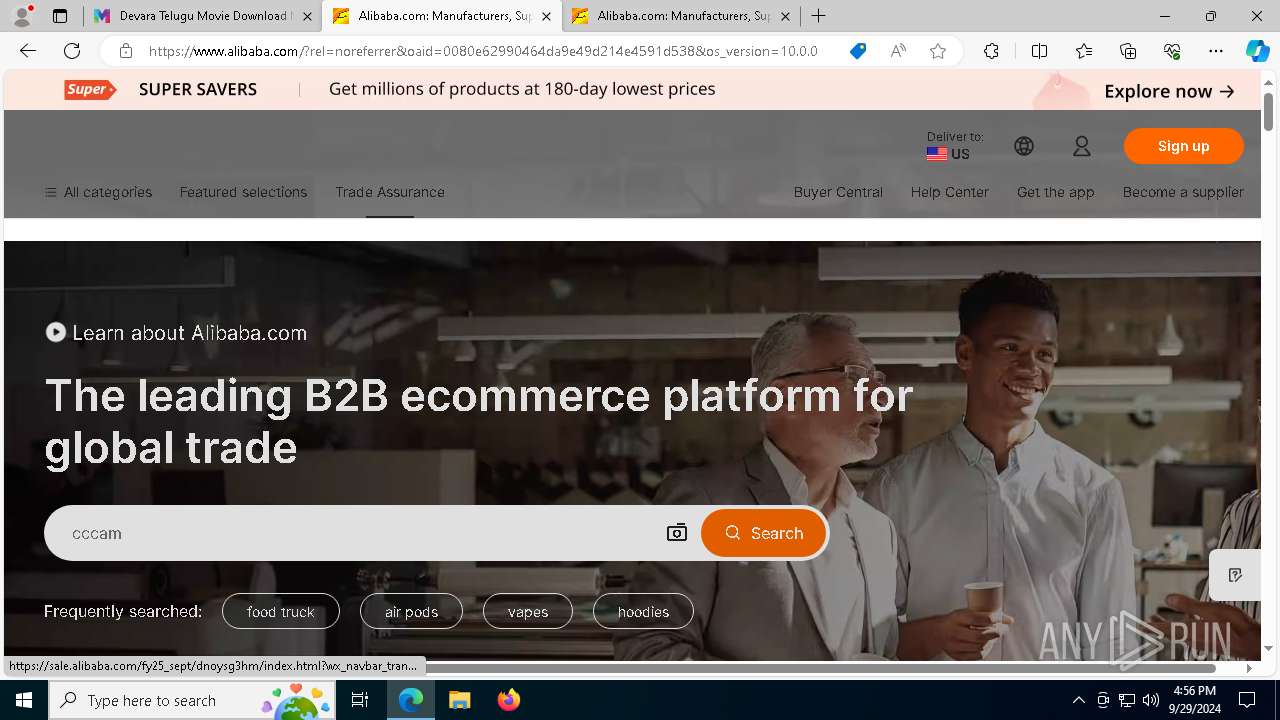This screenshot has width=1280, height=720.
Task: Open the notifications action center
Action: tap(1247, 700)
